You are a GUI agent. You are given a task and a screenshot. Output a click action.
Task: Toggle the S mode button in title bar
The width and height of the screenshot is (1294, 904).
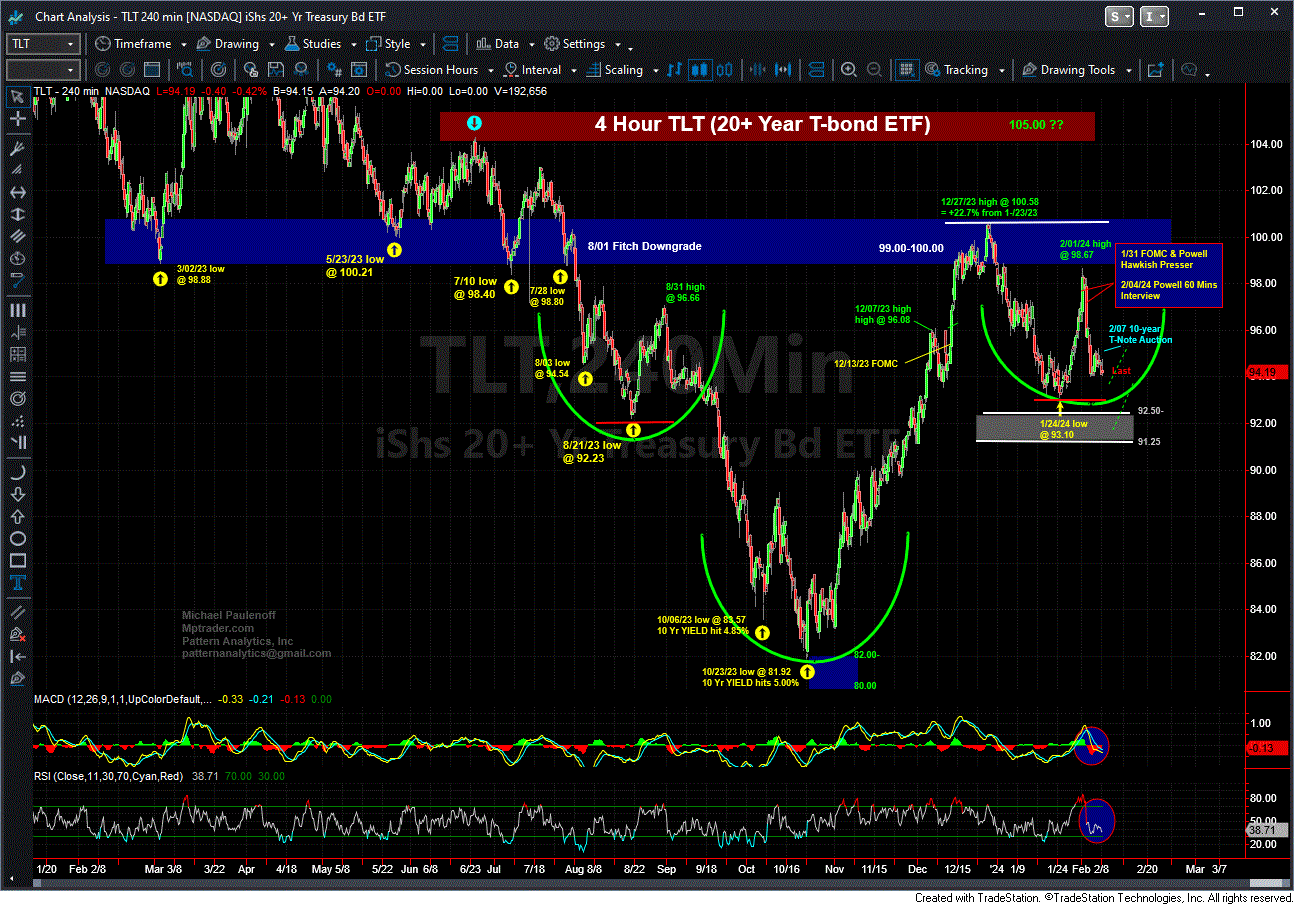(1121, 17)
